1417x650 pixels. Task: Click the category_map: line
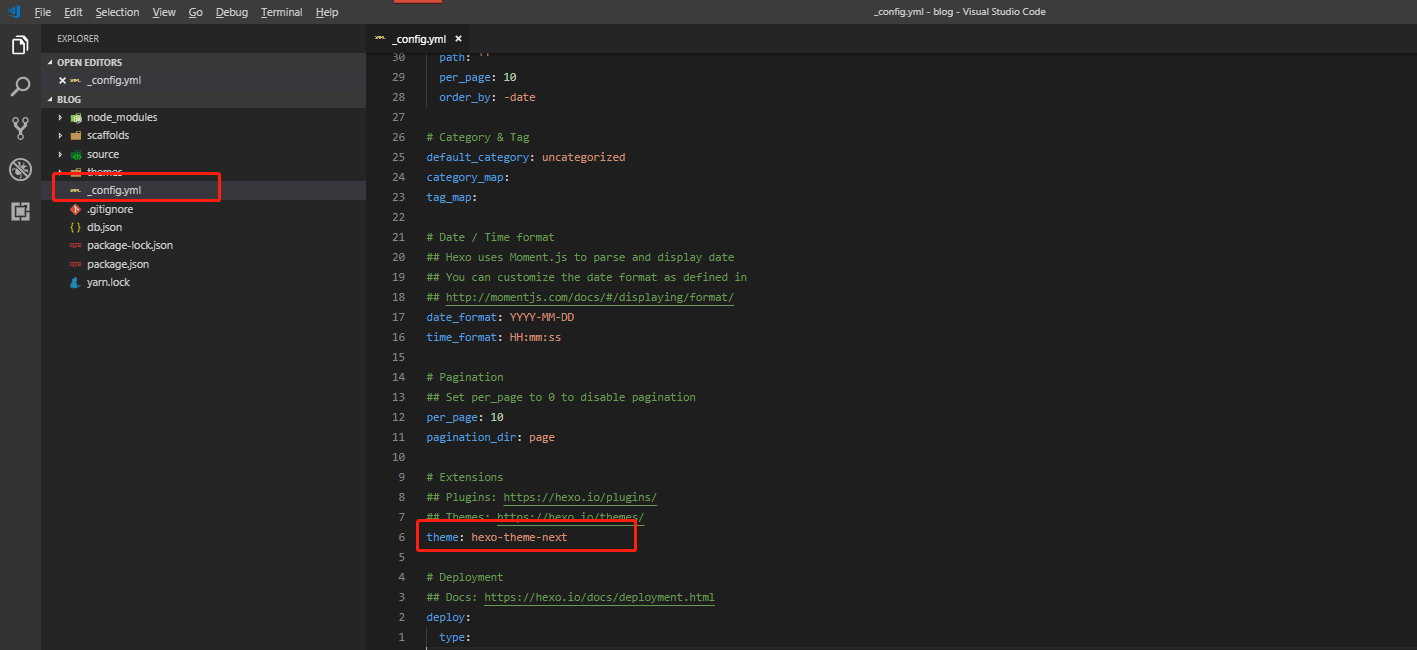click(x=468, y=177)
